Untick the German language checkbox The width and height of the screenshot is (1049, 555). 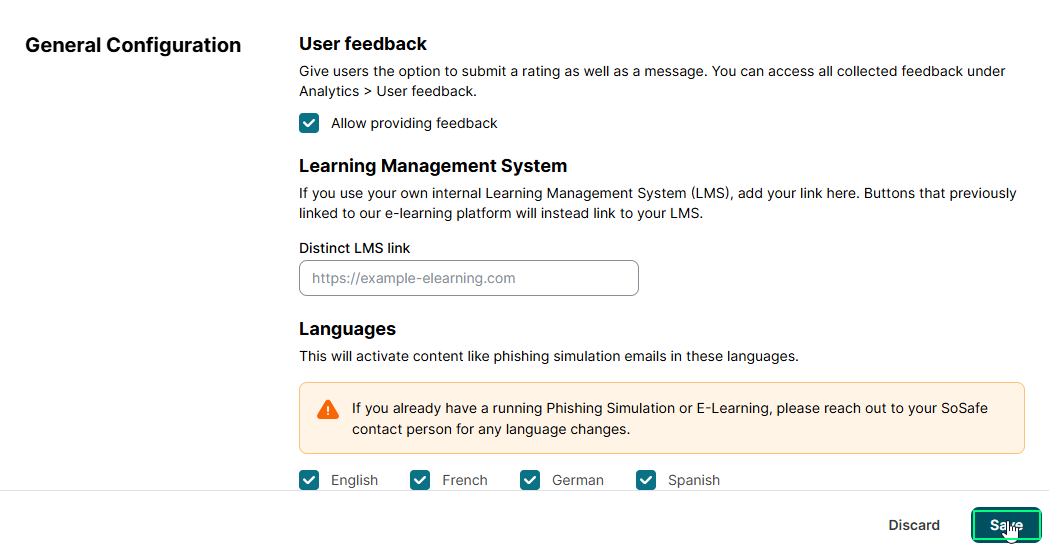(530, 480)
